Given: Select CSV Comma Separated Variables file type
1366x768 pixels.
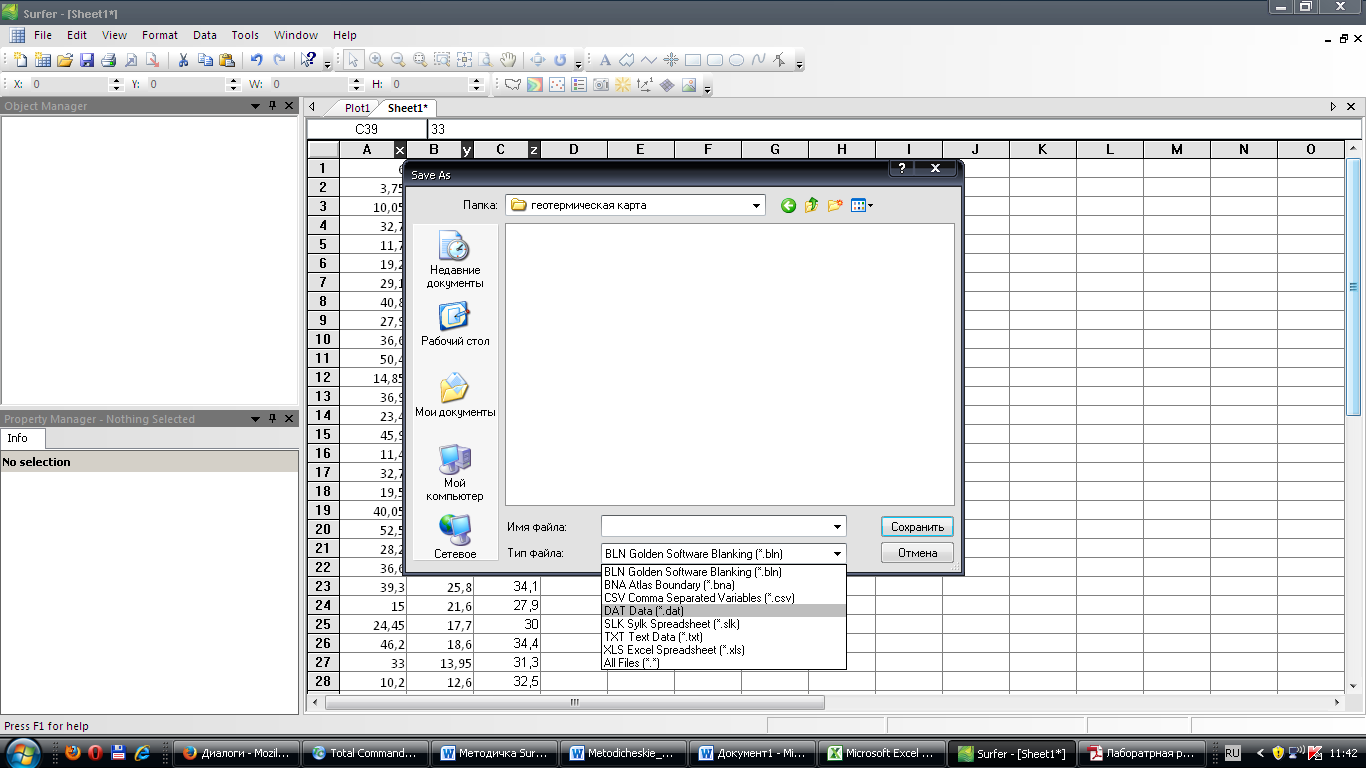Looking at the screenshot, I should point(723,598).
